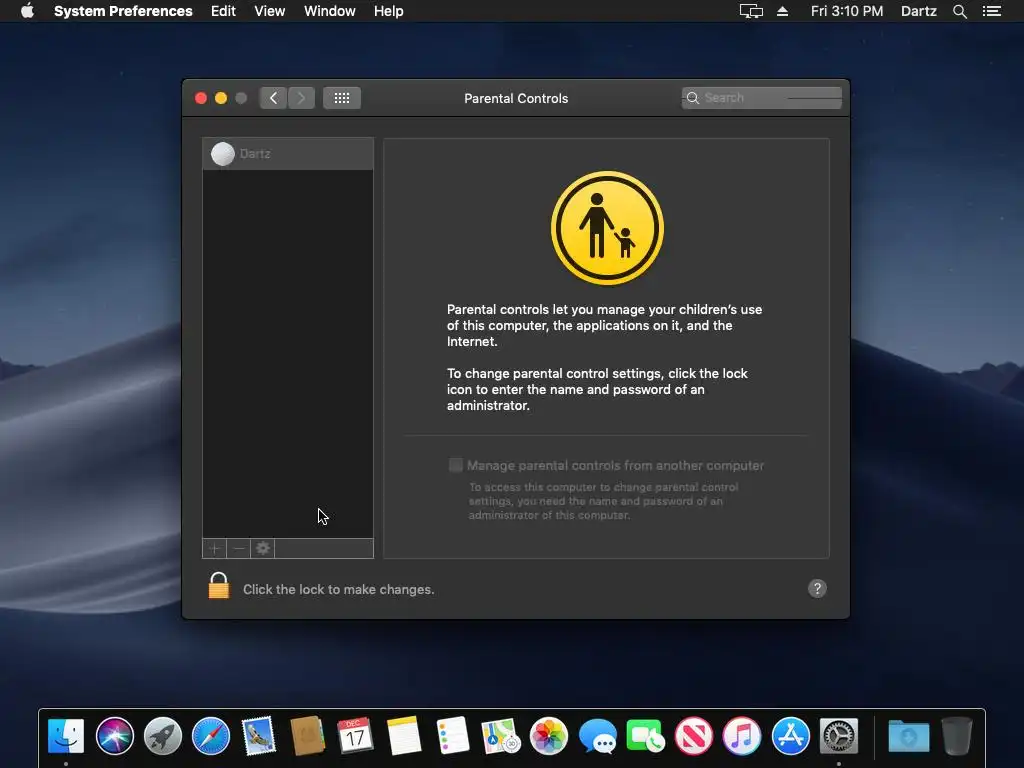Close the Parental Controls window
Viewport: 1024px width, 768px height.
click(x=201, y=98)
